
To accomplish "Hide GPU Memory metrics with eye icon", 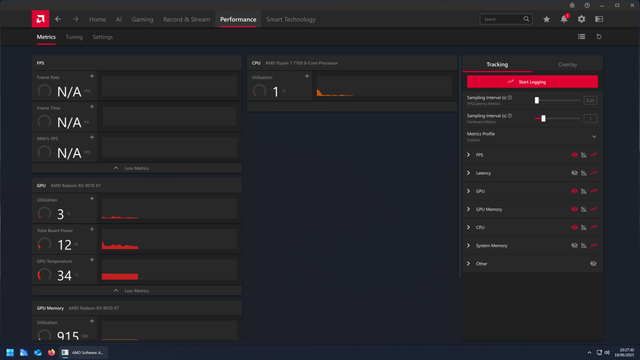I will click(x=574, y=209).
